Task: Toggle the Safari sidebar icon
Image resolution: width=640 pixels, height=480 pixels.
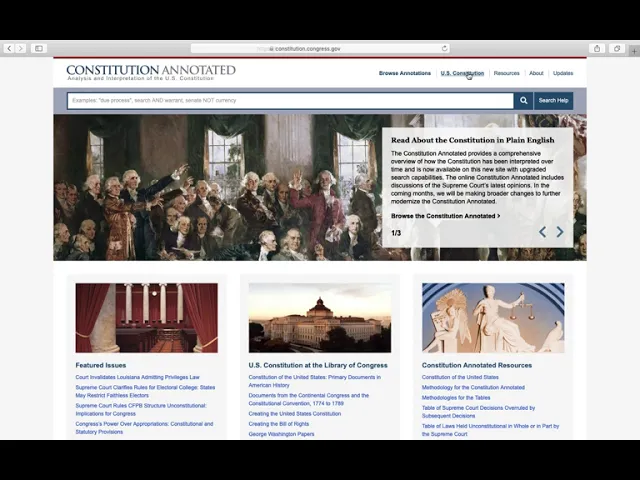Action: point(39,49)
